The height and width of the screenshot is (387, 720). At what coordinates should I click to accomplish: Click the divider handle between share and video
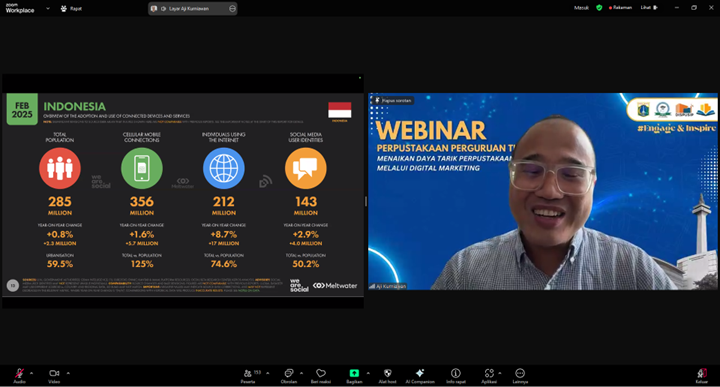(366, 201)
